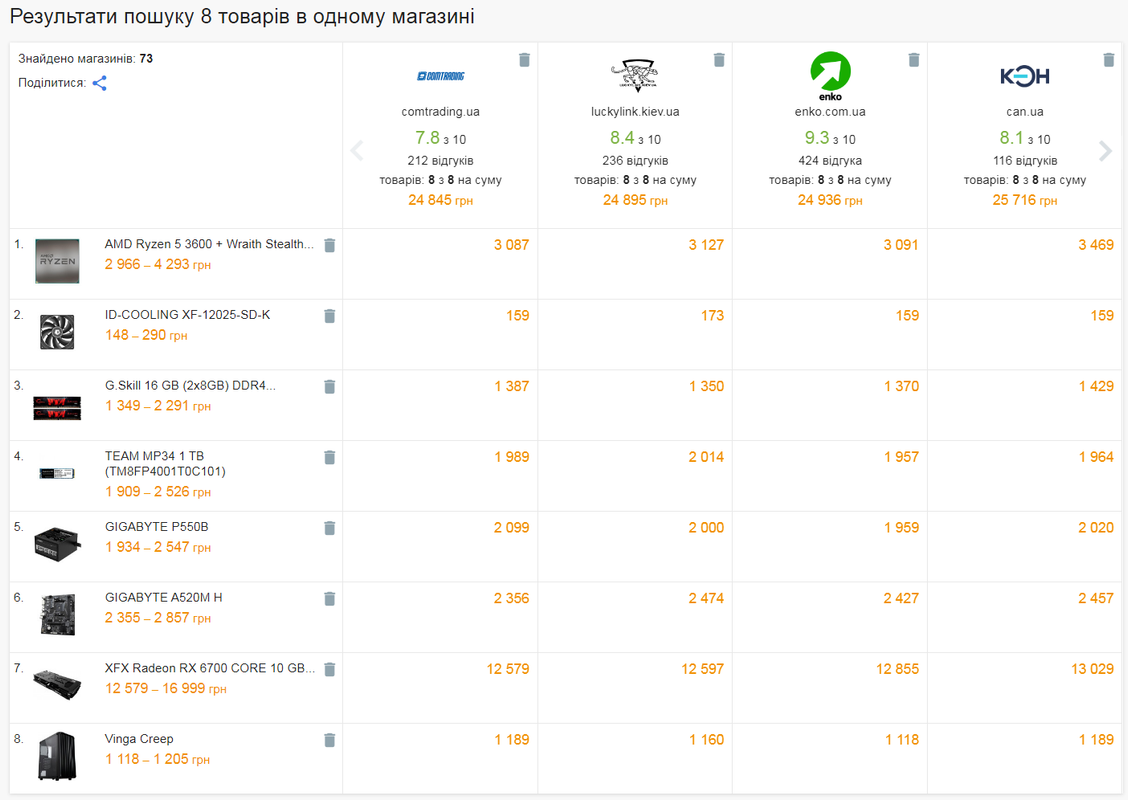The image size is (1128, 800).
Task: Open luckylink.kiev.ua store name link
Action: tap(635, 112)
